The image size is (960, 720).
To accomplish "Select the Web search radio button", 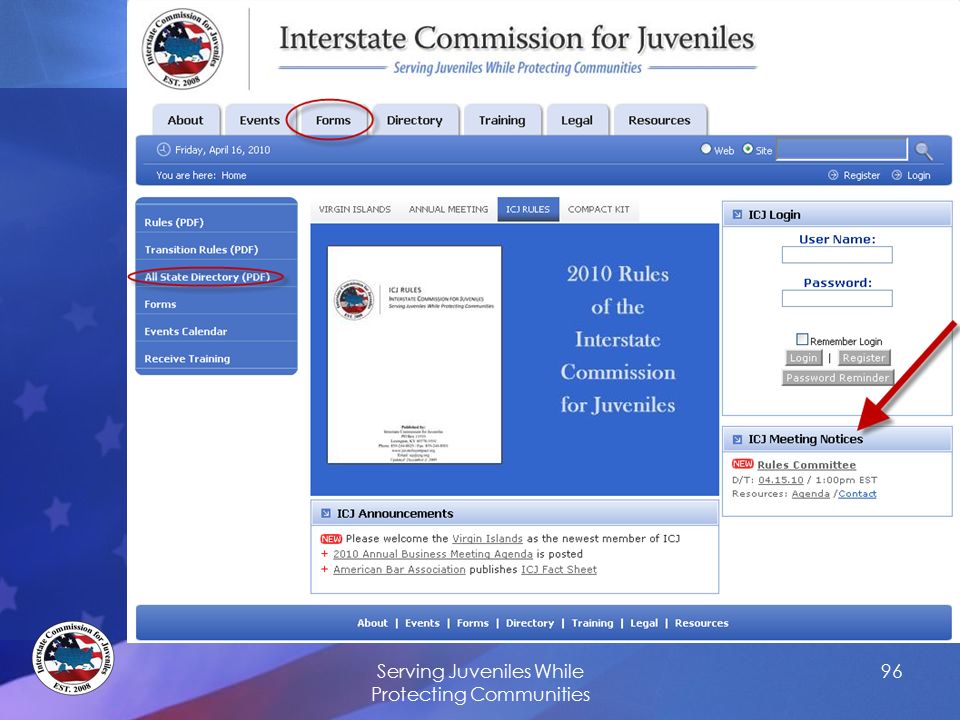I will (706, 149).
